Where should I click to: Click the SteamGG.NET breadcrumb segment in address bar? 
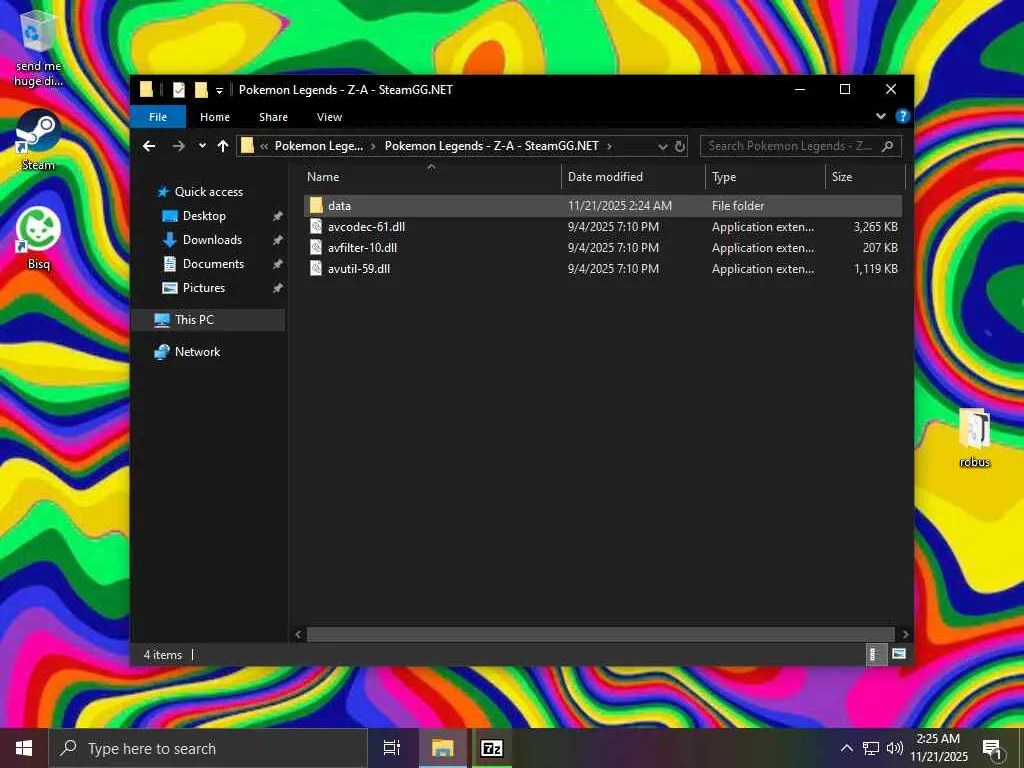(492, 146)
